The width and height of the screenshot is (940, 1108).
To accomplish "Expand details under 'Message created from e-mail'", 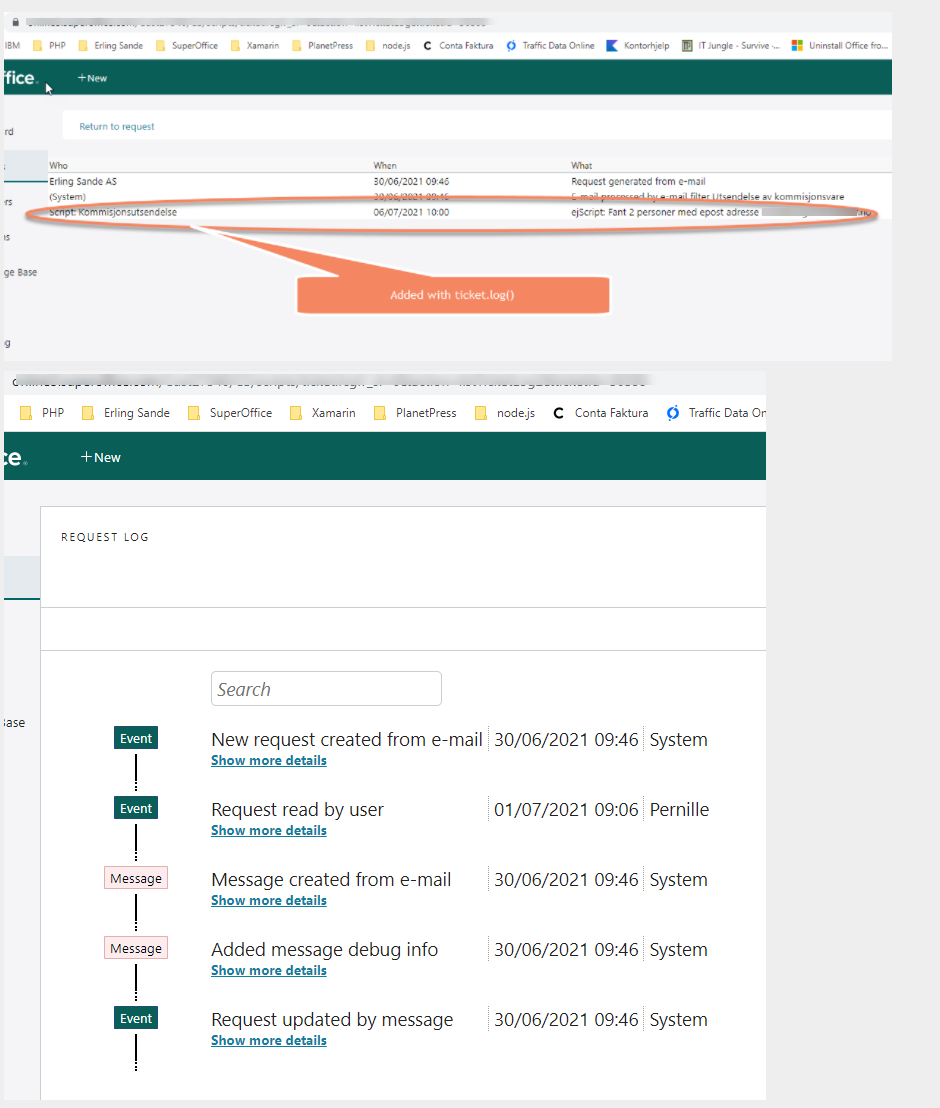I will [x=268, y=901].
